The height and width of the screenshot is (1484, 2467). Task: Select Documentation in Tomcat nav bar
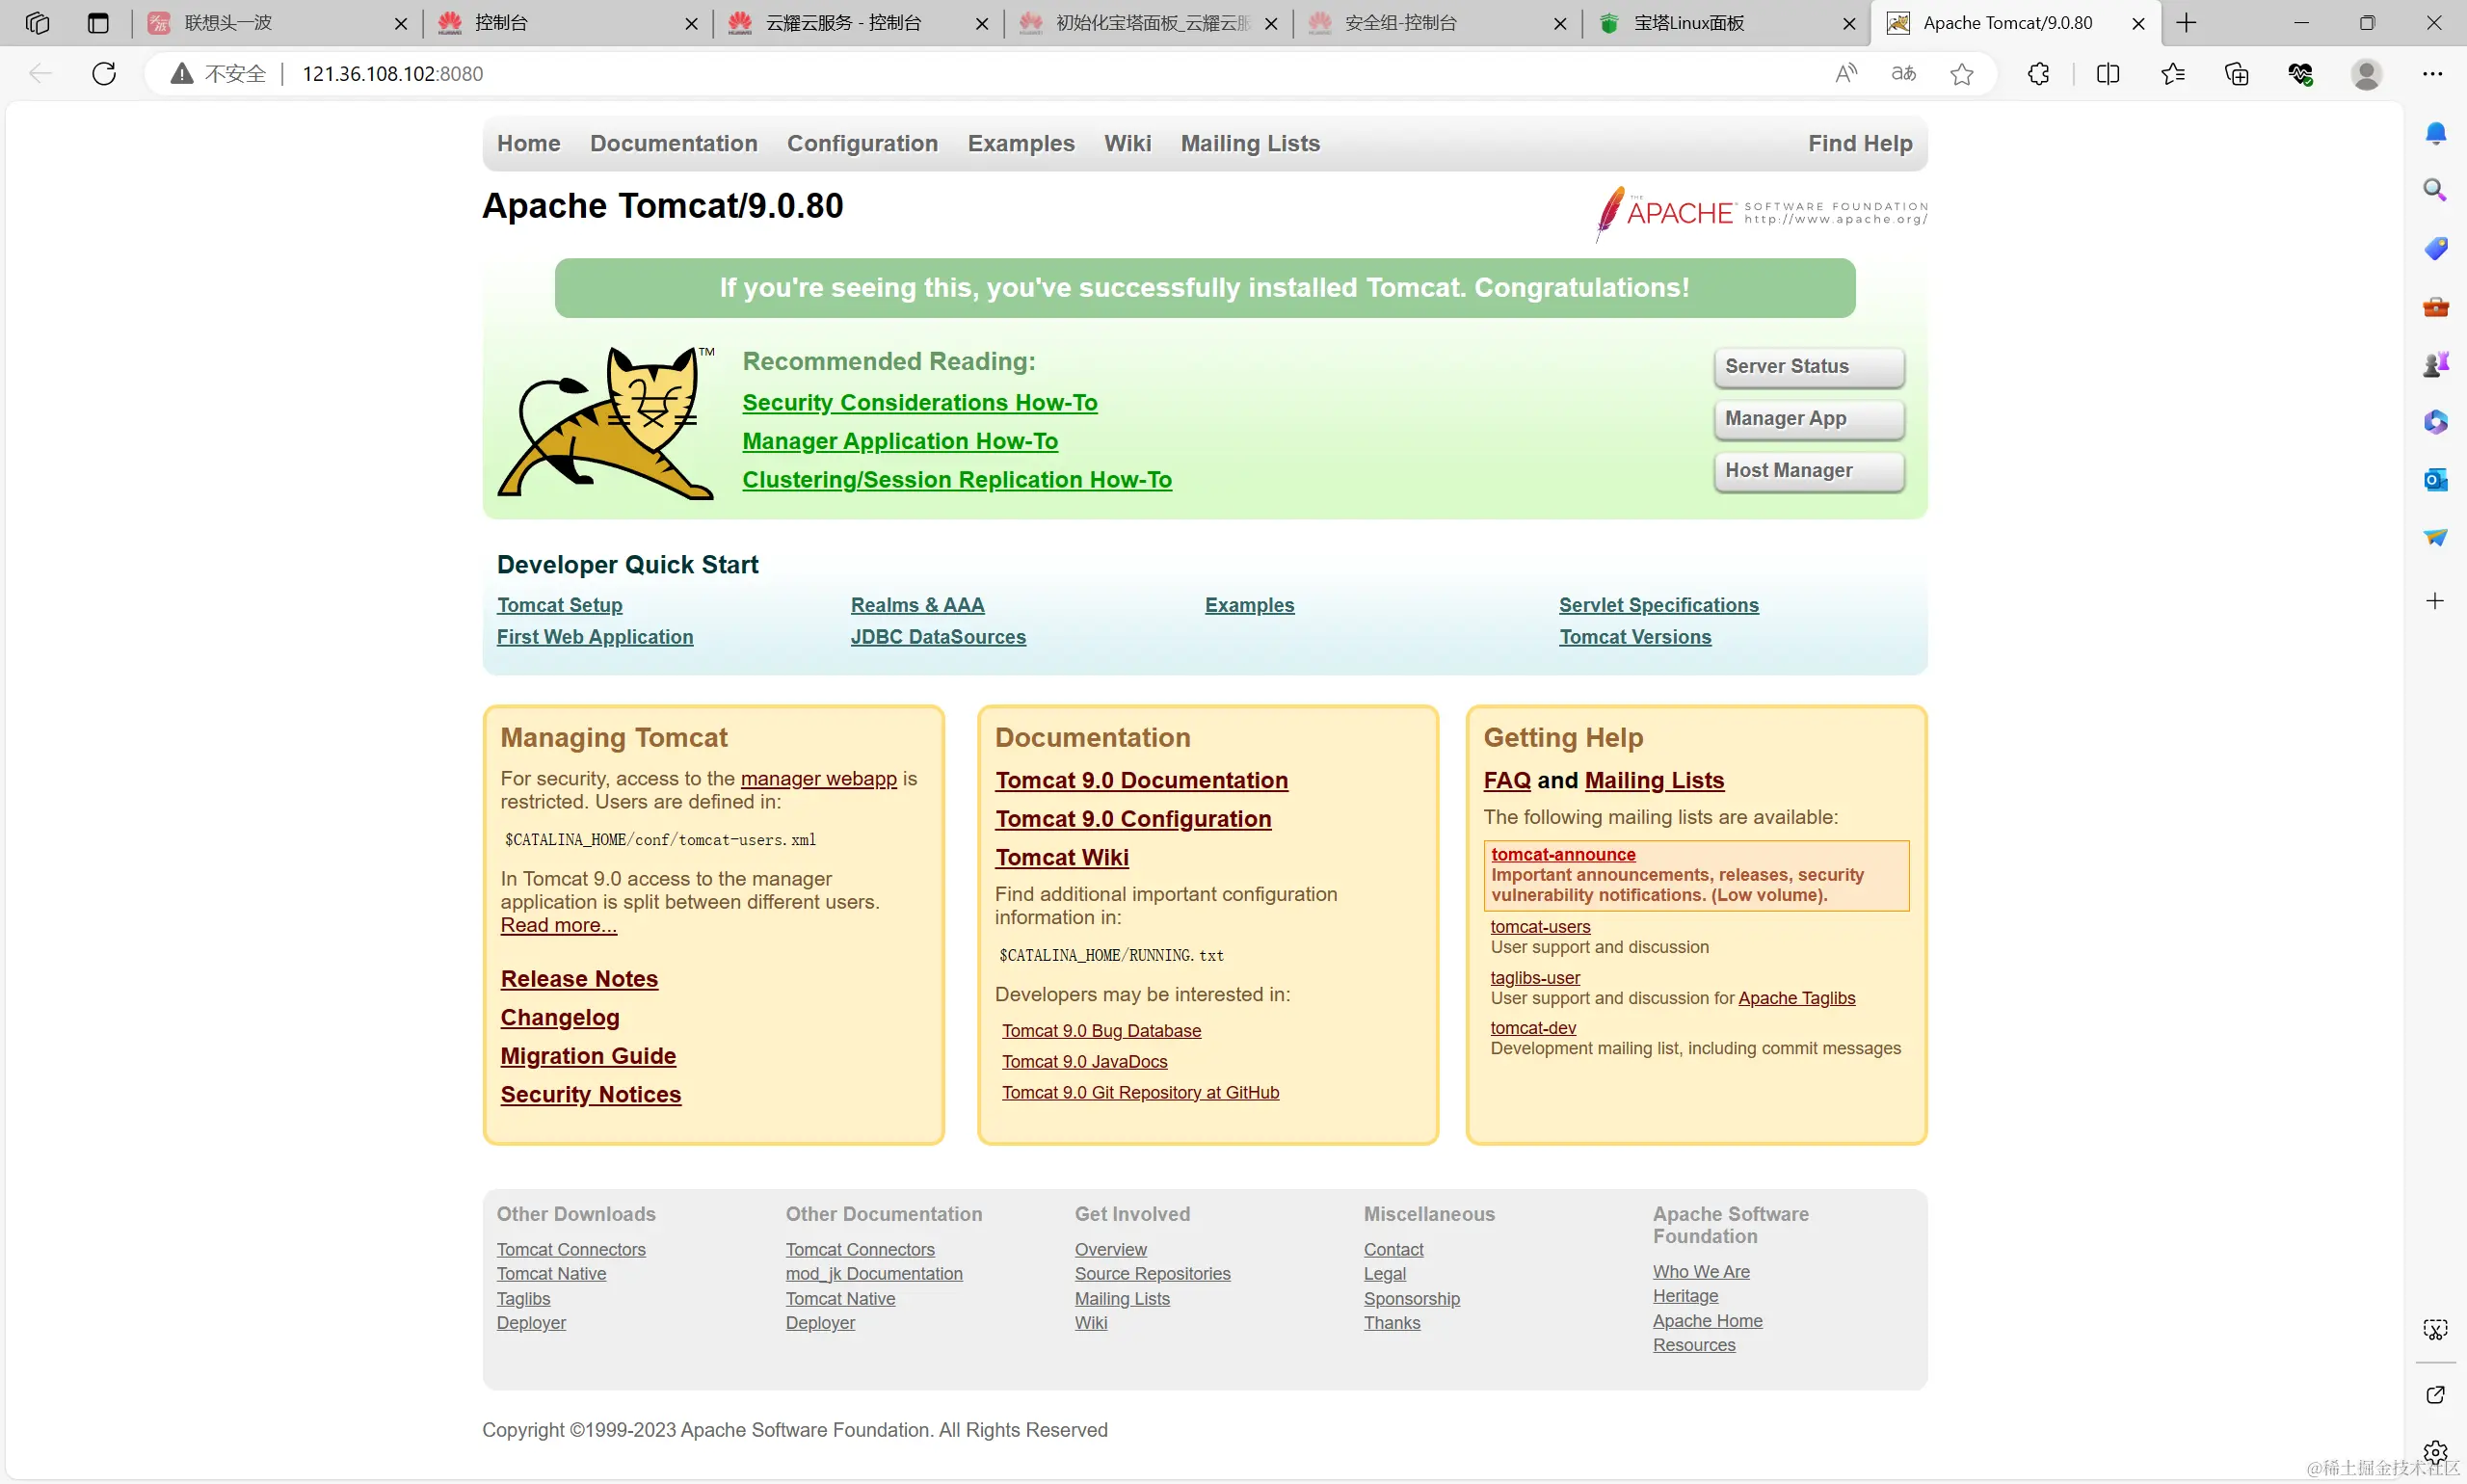coord(673,143)
